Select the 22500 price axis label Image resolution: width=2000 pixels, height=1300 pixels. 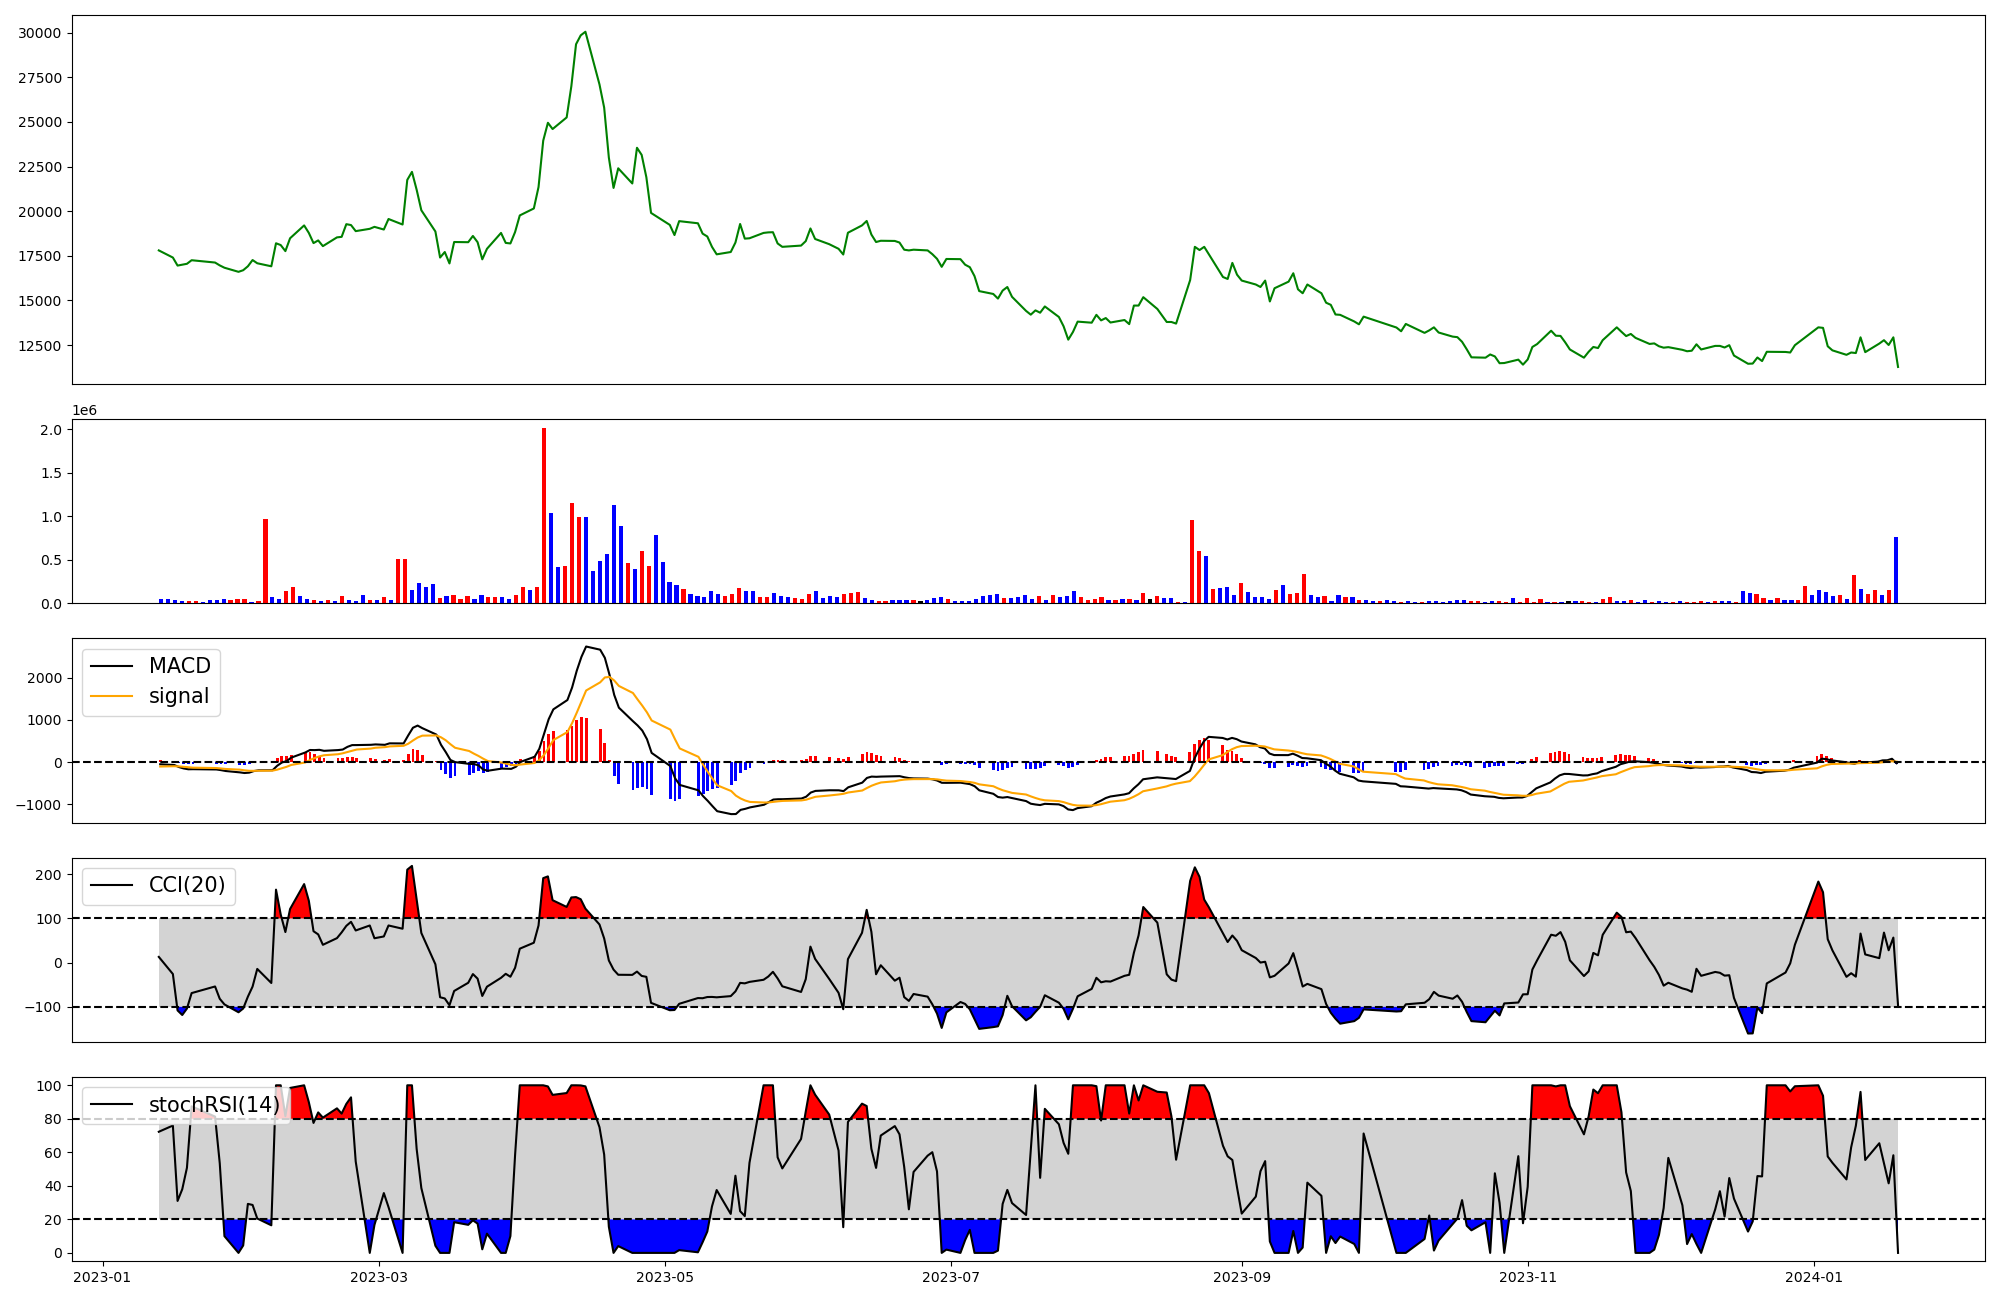tap(39, 167)
